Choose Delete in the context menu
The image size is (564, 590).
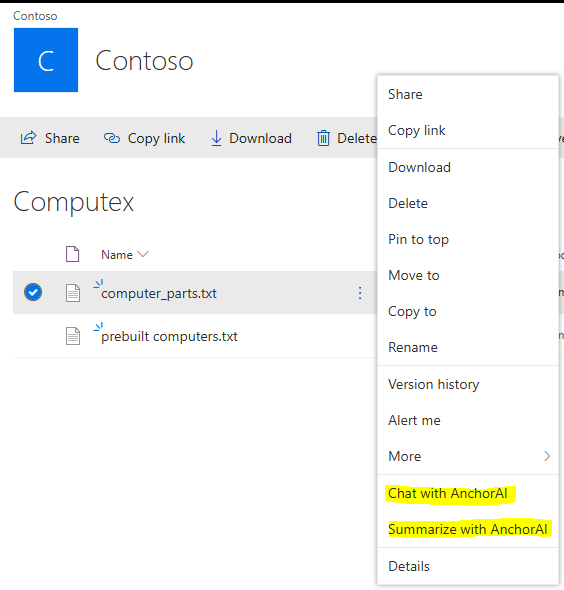[468, 204]
